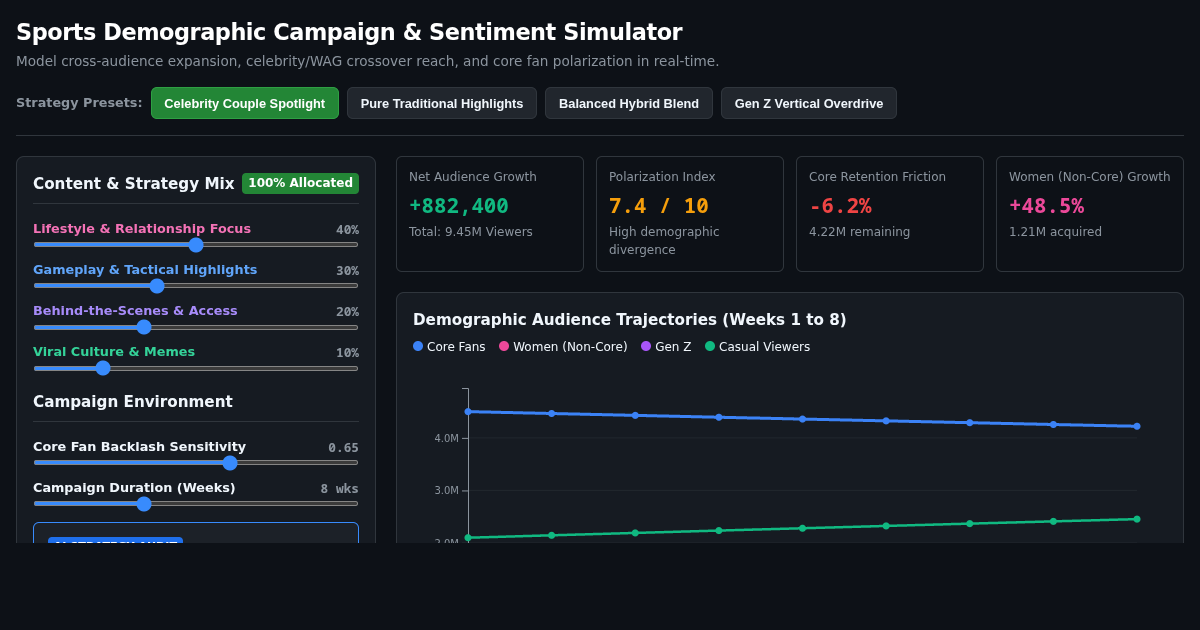Viewport: 1200px width, 630px height.
Task: Adjust the Lifestyle & Relationship Focus slider
Action: point(196,244)
